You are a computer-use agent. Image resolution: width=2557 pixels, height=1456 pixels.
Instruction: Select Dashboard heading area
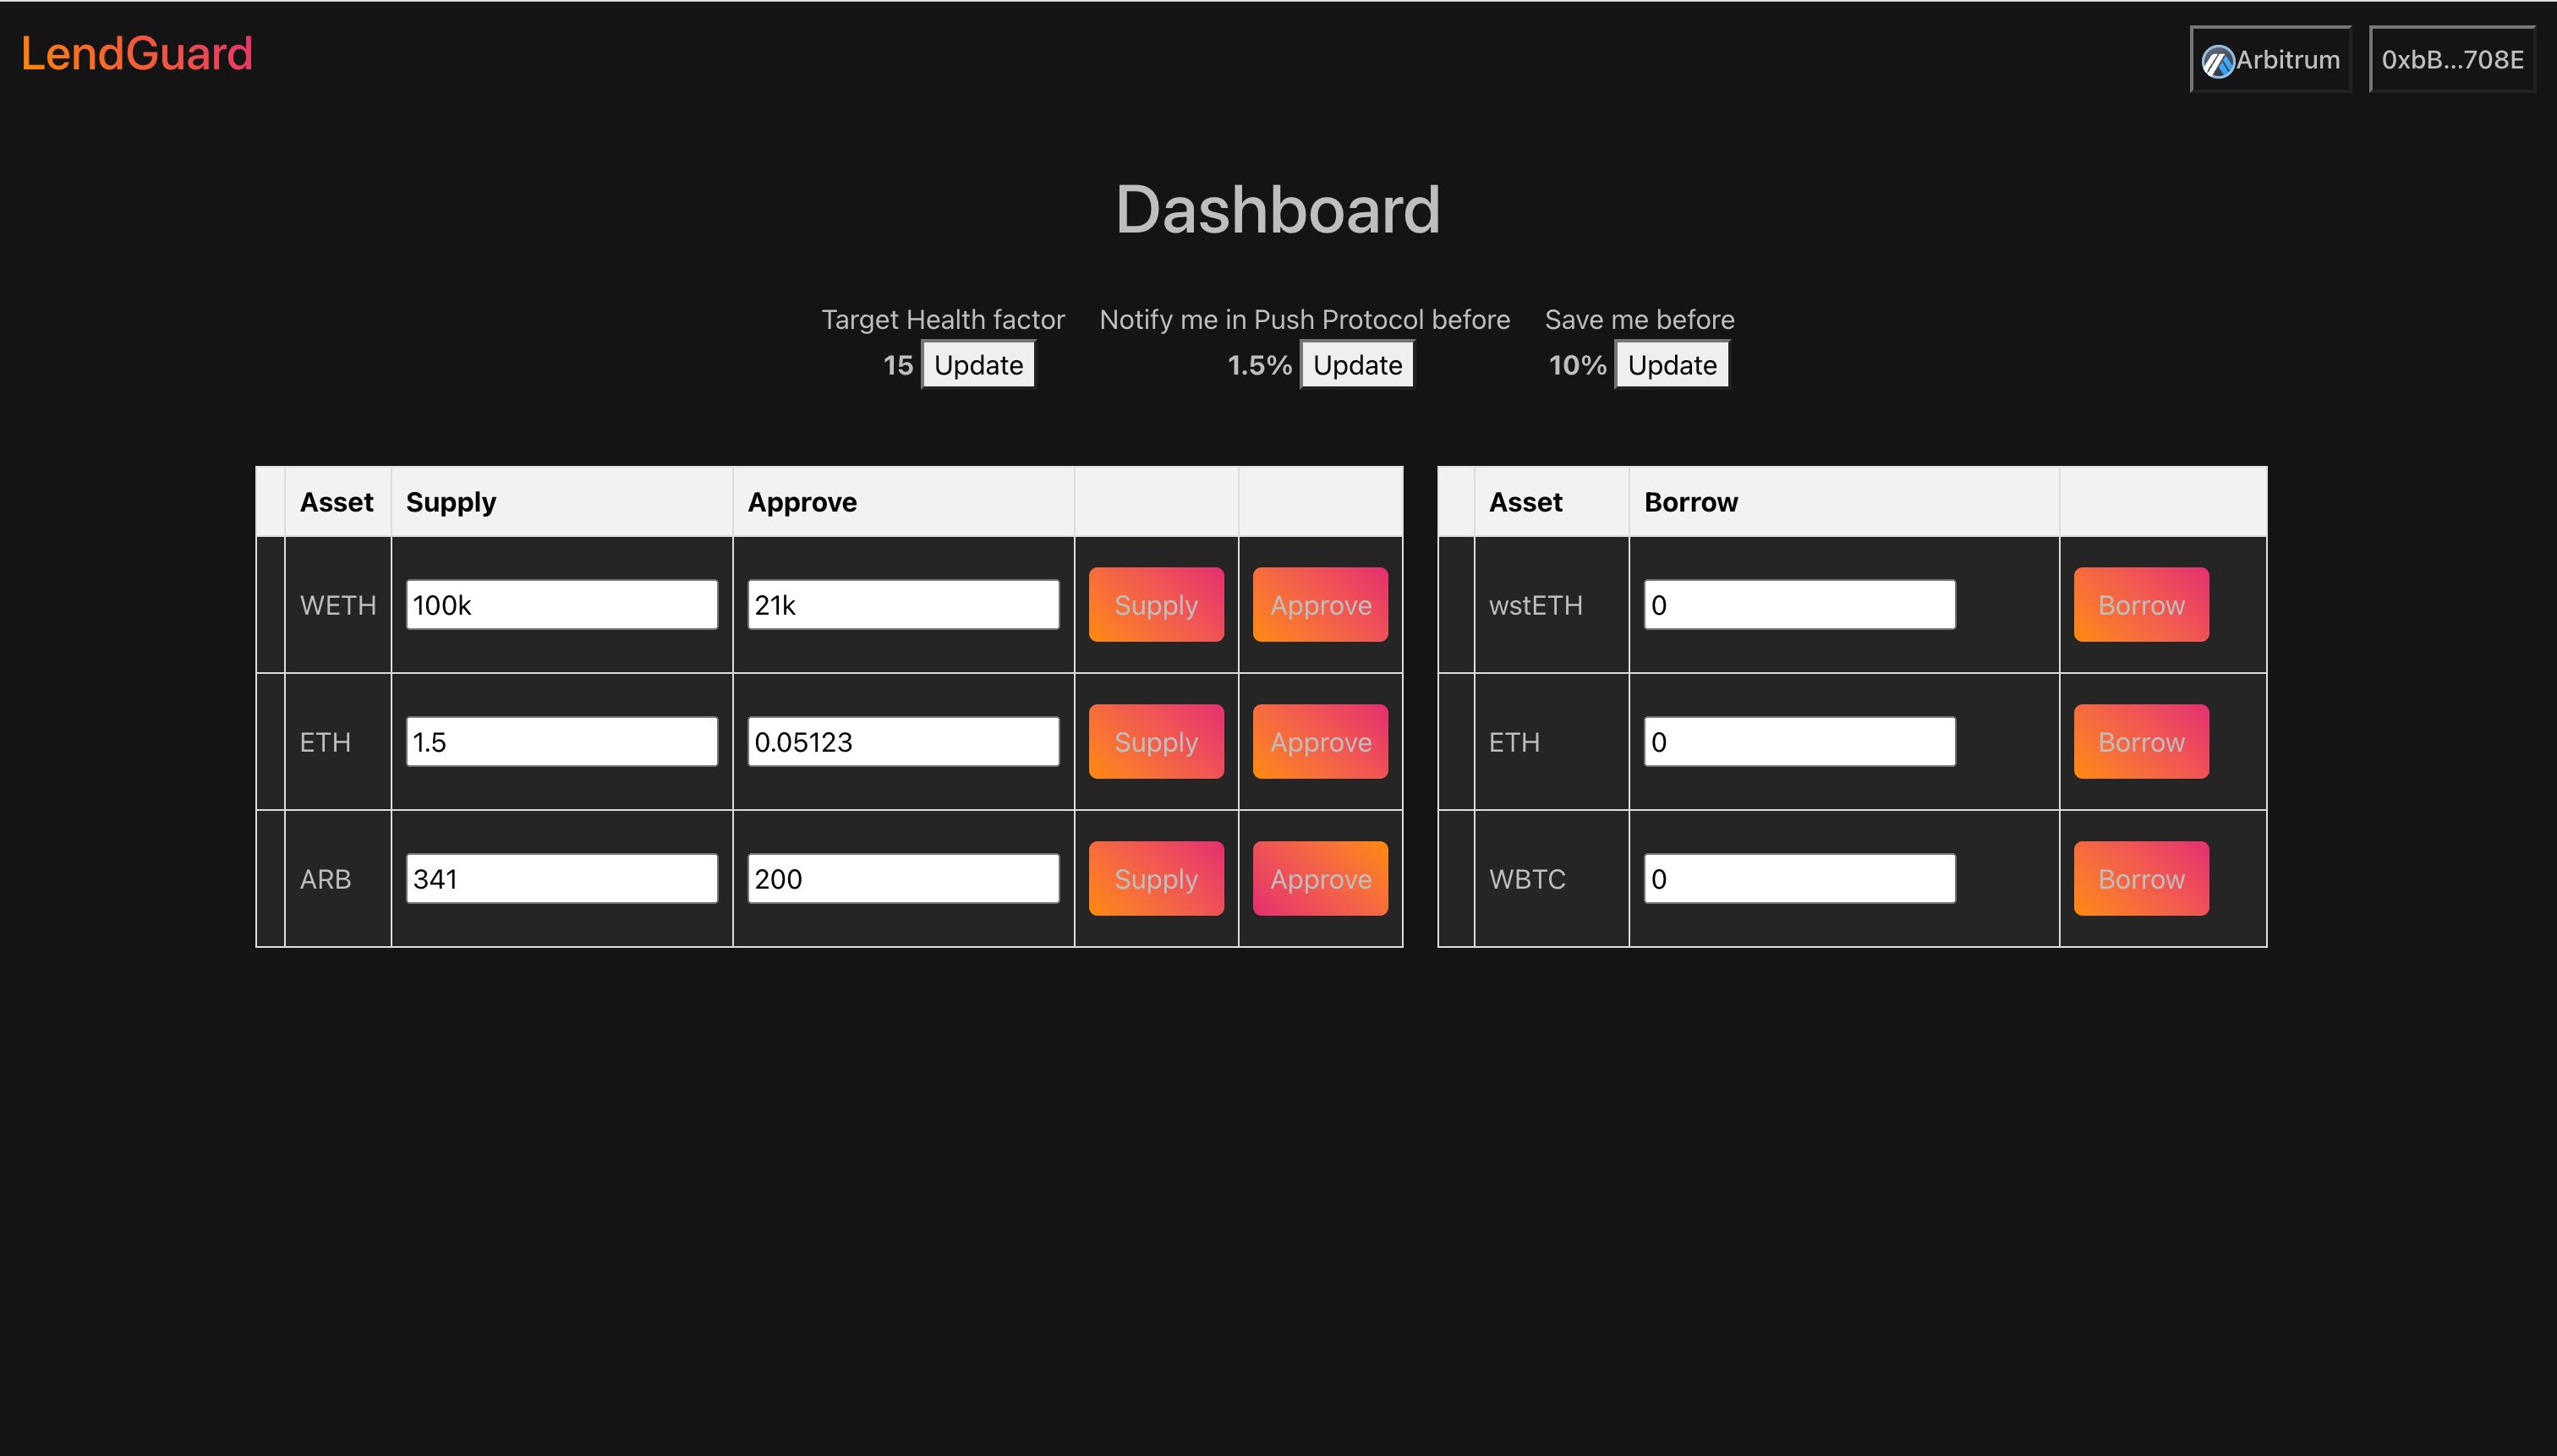point(1278,209)
